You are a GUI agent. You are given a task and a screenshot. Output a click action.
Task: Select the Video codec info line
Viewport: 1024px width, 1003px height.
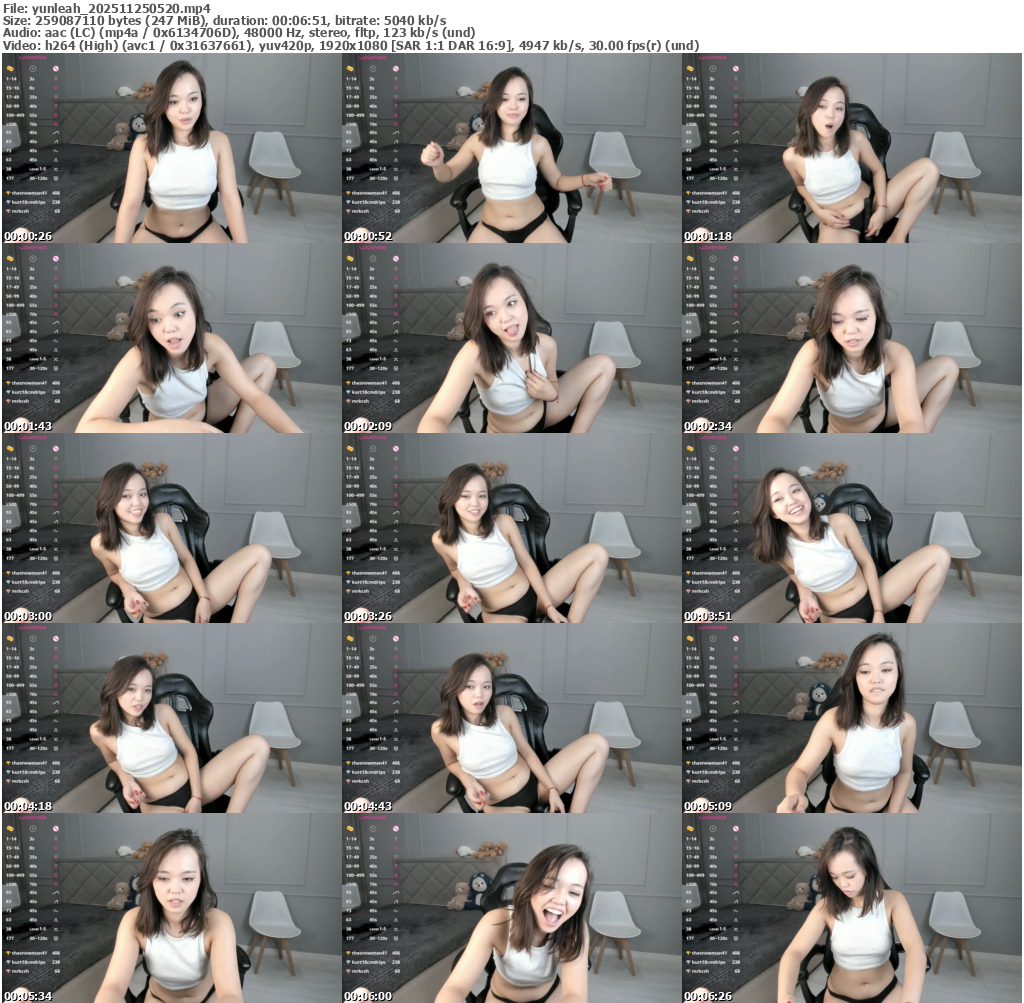point(351,46)
